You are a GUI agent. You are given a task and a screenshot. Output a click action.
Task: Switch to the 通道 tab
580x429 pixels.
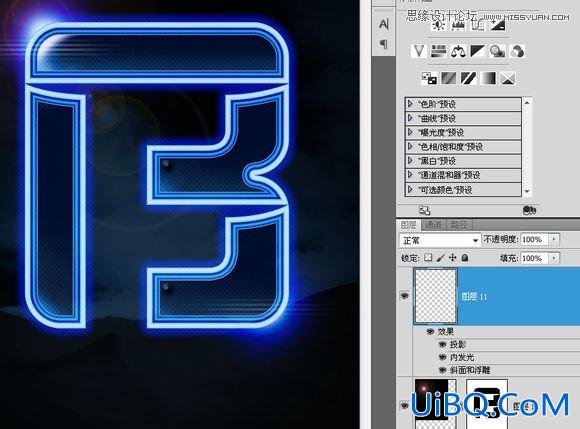click(433, 224)
